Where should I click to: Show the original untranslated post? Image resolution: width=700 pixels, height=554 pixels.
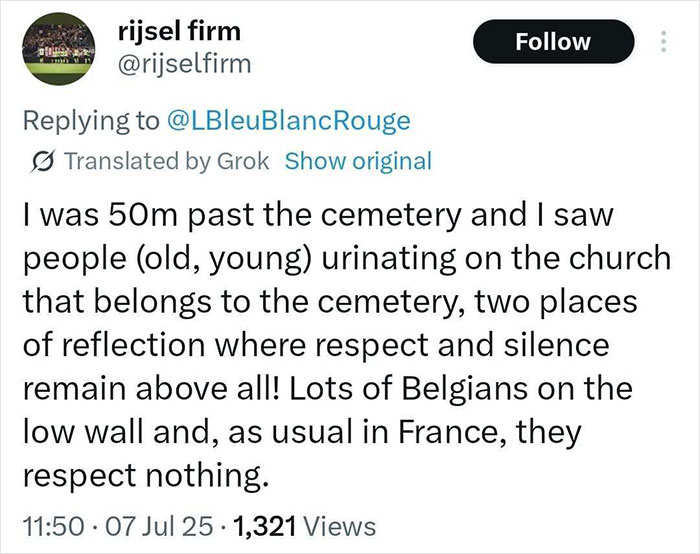(x=358, y=161)
